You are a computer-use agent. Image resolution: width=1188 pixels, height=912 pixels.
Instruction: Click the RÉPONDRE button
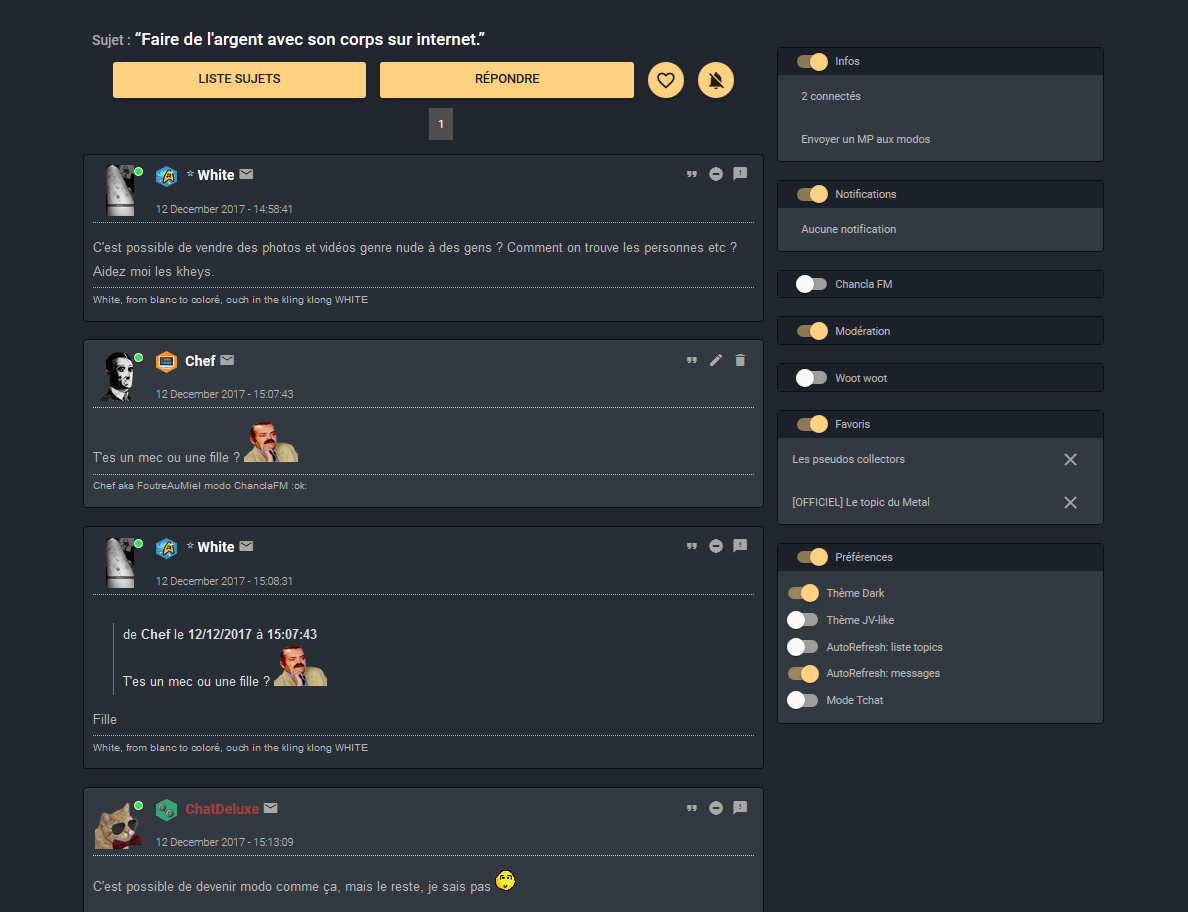tap(506, 79)
